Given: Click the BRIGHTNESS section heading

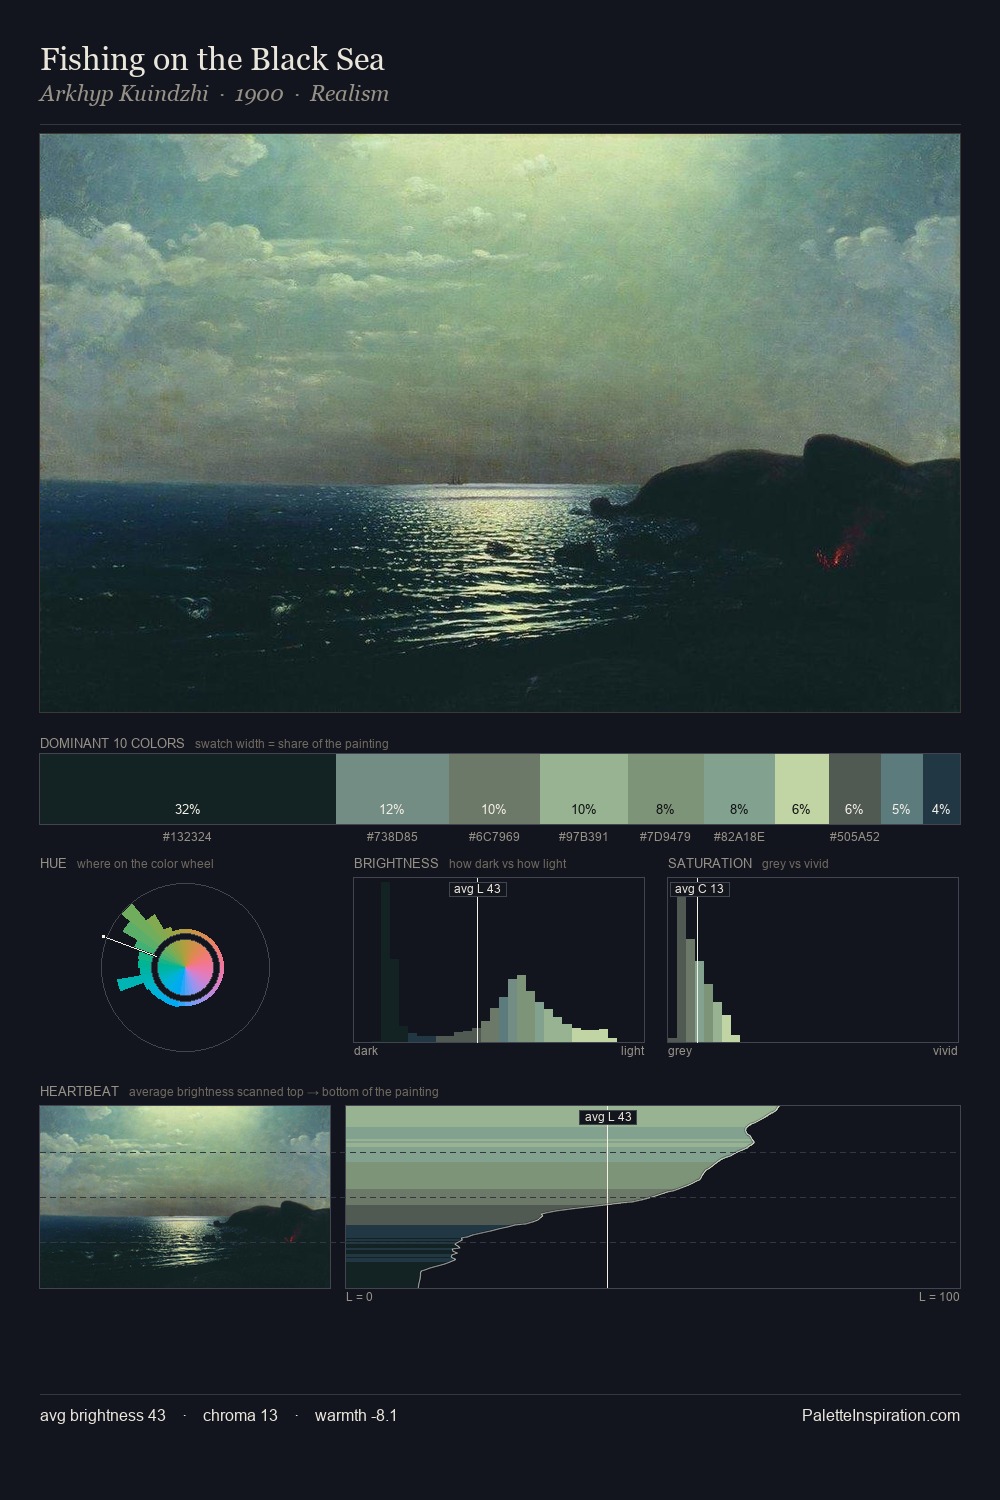Looking at the screenshot, I should pos(396,864).
